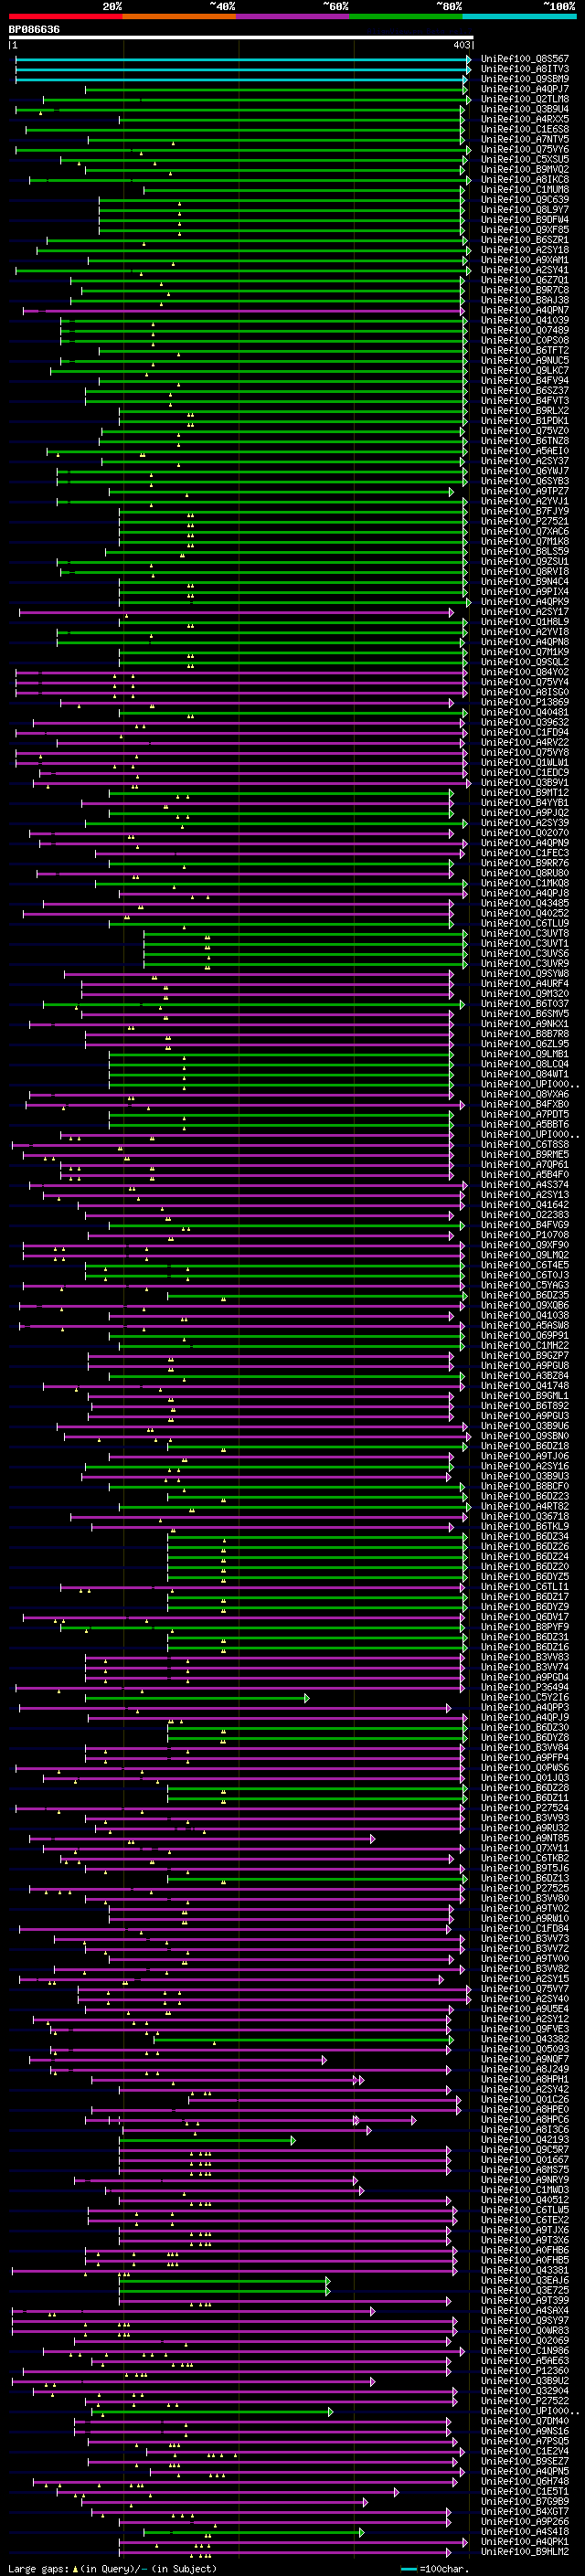
Task: Select the UniRef100_A4RXX5 label
Action: tap(525, 119)
